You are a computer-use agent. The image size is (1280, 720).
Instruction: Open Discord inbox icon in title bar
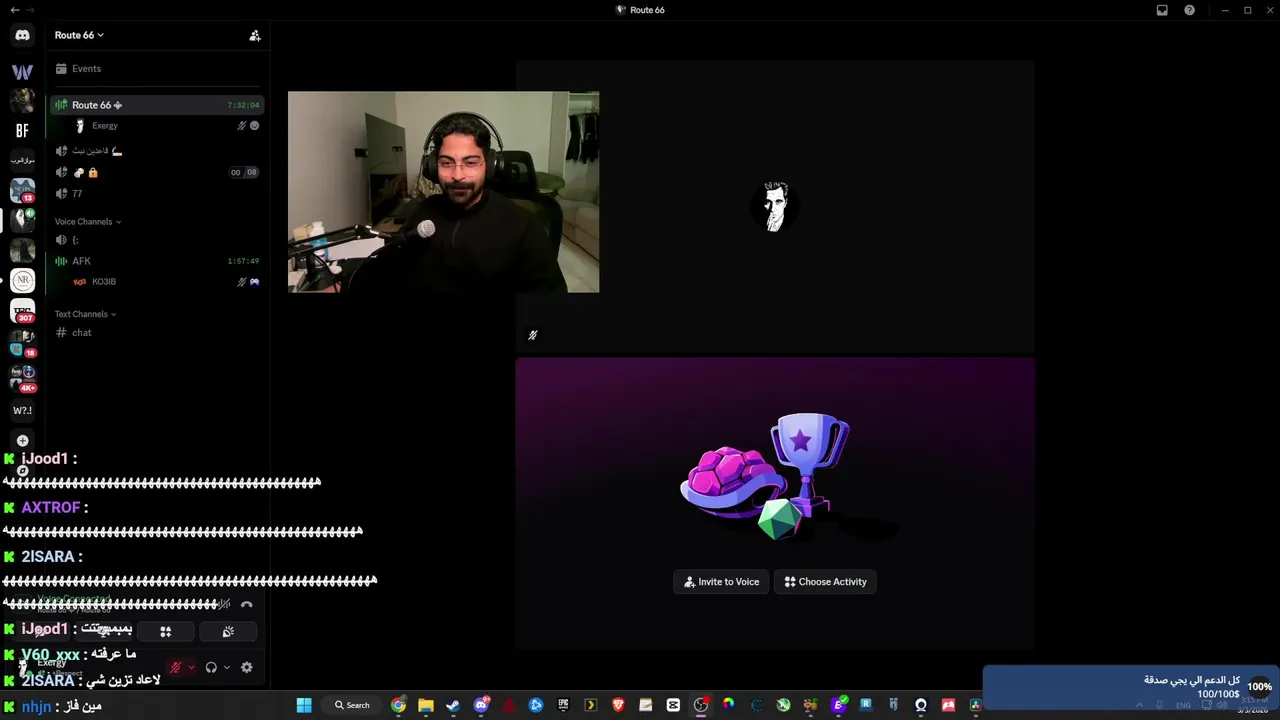point(1162,10)
